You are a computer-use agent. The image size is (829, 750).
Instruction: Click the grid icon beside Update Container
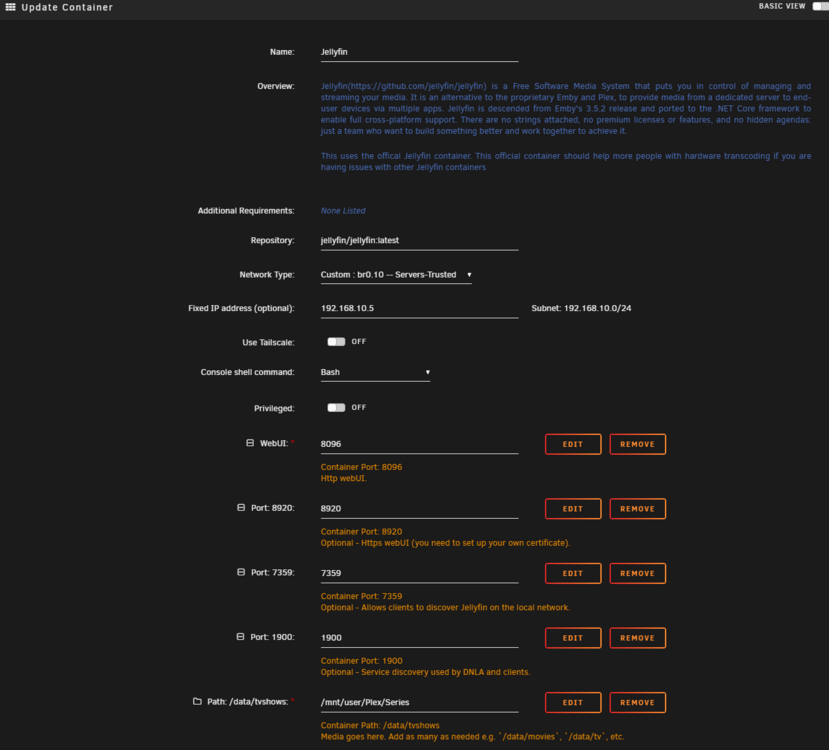tap(10, 7)
